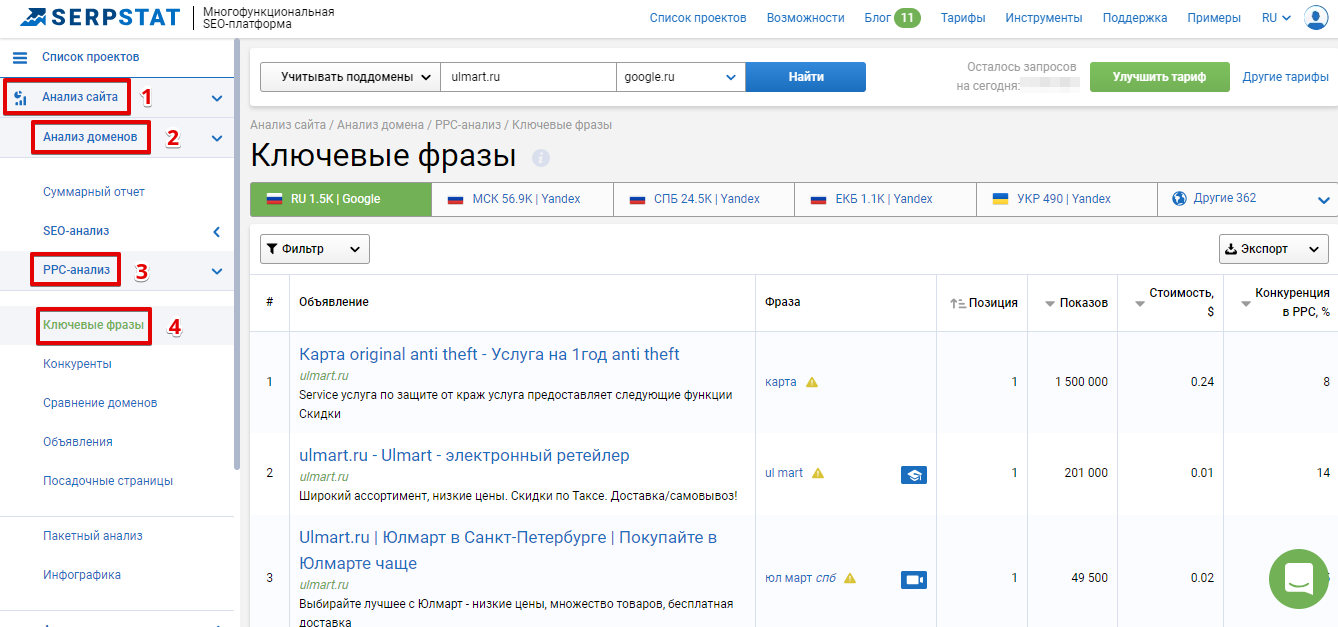Click the info icon next to Ключевые фразы heading
Viewport: 1338px width, 627px height.
(541, 158)
